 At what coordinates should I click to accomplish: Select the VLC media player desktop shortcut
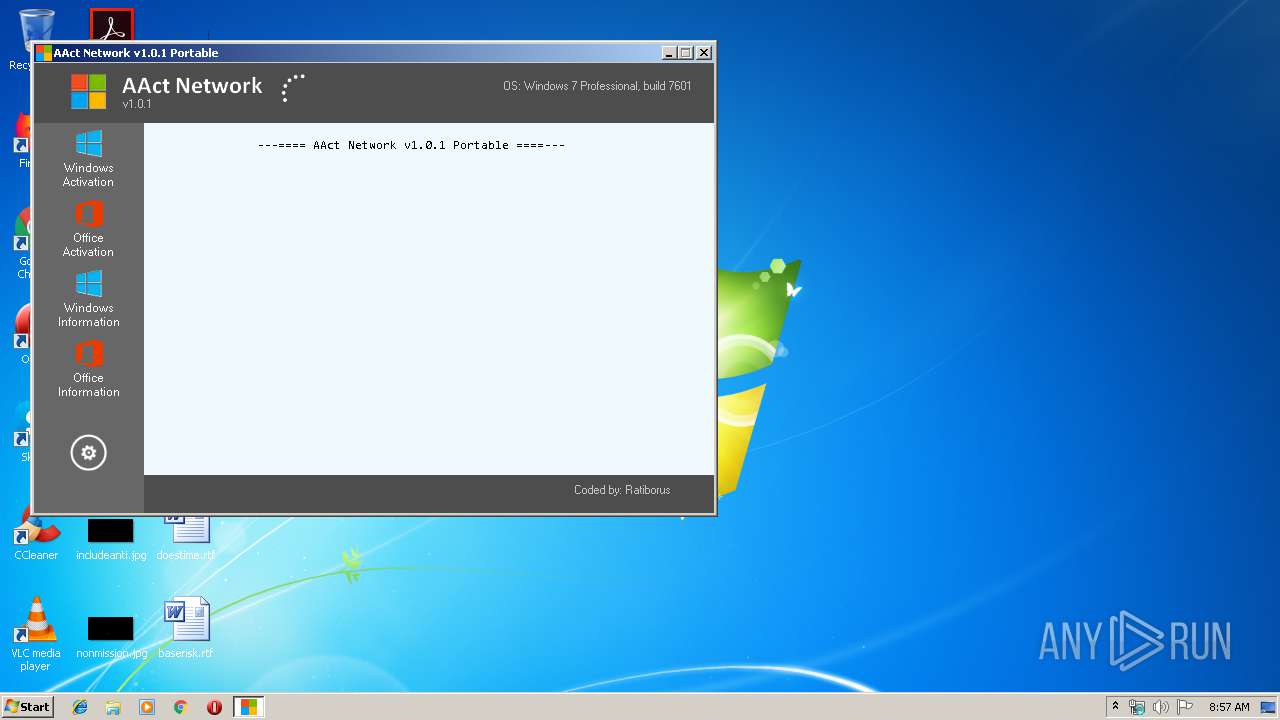pyautogui.click(x=35, y=634)
